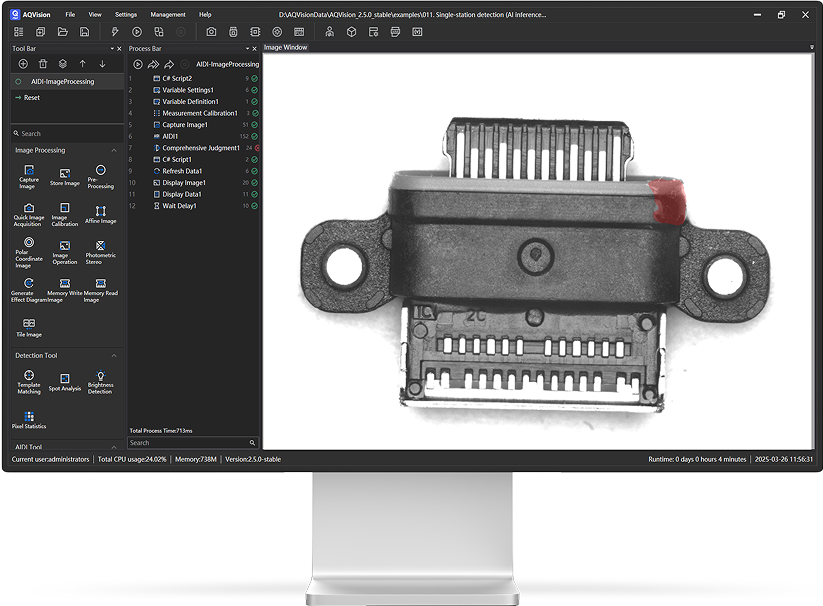
Task: Click the camera icon in the main toolbar
Action: (x=211, y=32)
